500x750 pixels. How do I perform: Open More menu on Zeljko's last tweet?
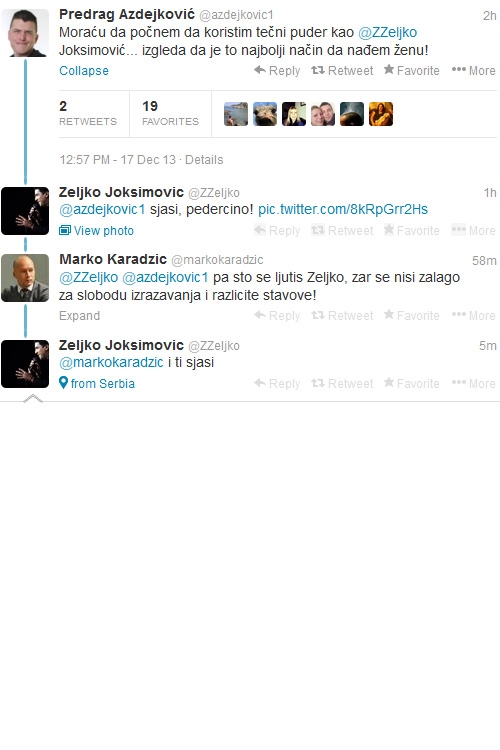coord(474,384)
